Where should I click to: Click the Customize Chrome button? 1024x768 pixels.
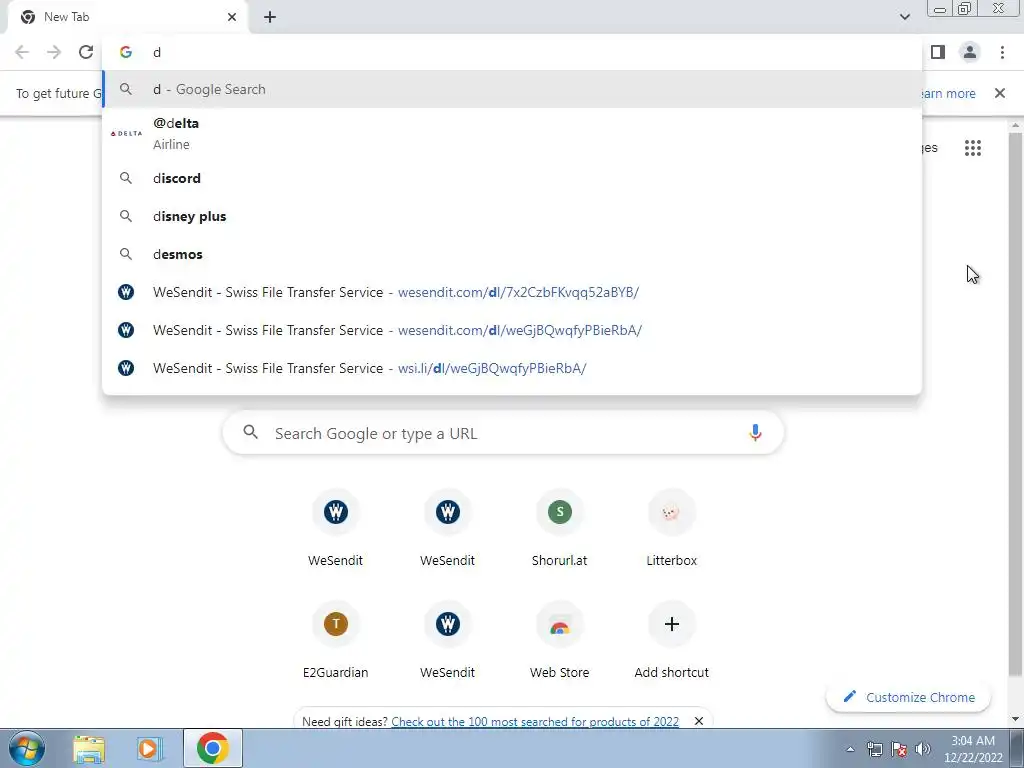908,697
